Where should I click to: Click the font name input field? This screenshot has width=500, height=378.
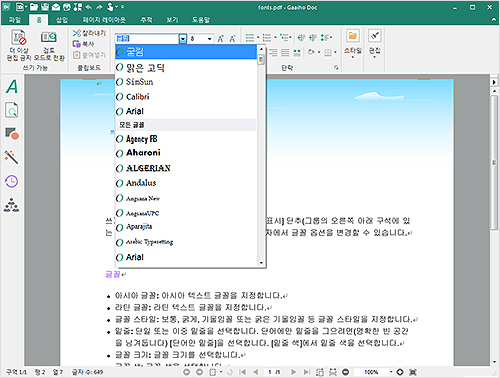(x=147, y=39)
